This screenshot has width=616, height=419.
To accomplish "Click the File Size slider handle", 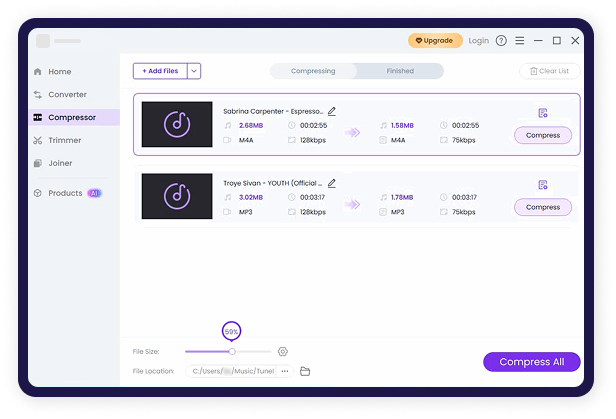I will point(232,352).
